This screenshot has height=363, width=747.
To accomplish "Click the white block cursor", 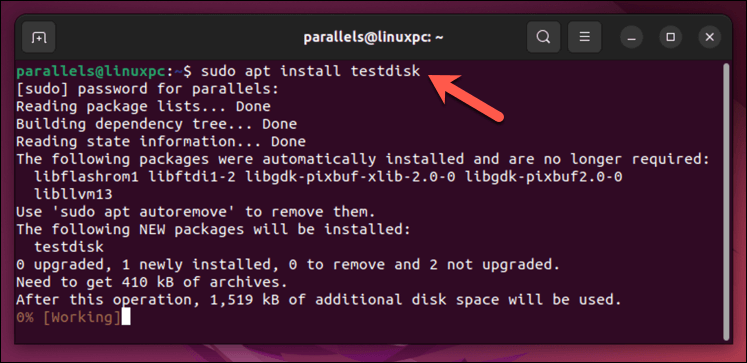I will point(126,318).
